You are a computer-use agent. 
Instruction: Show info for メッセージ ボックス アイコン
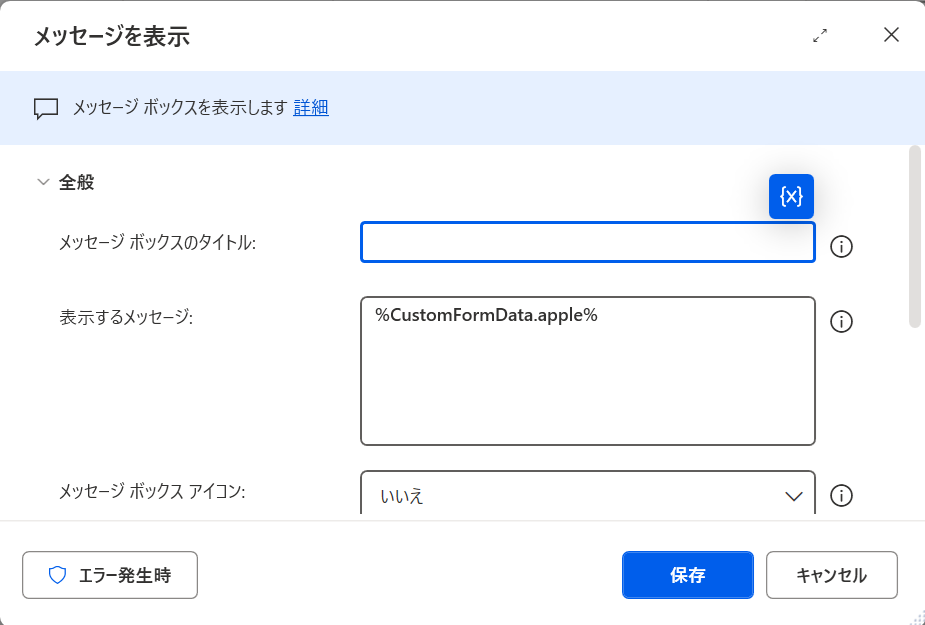[842, 495]
